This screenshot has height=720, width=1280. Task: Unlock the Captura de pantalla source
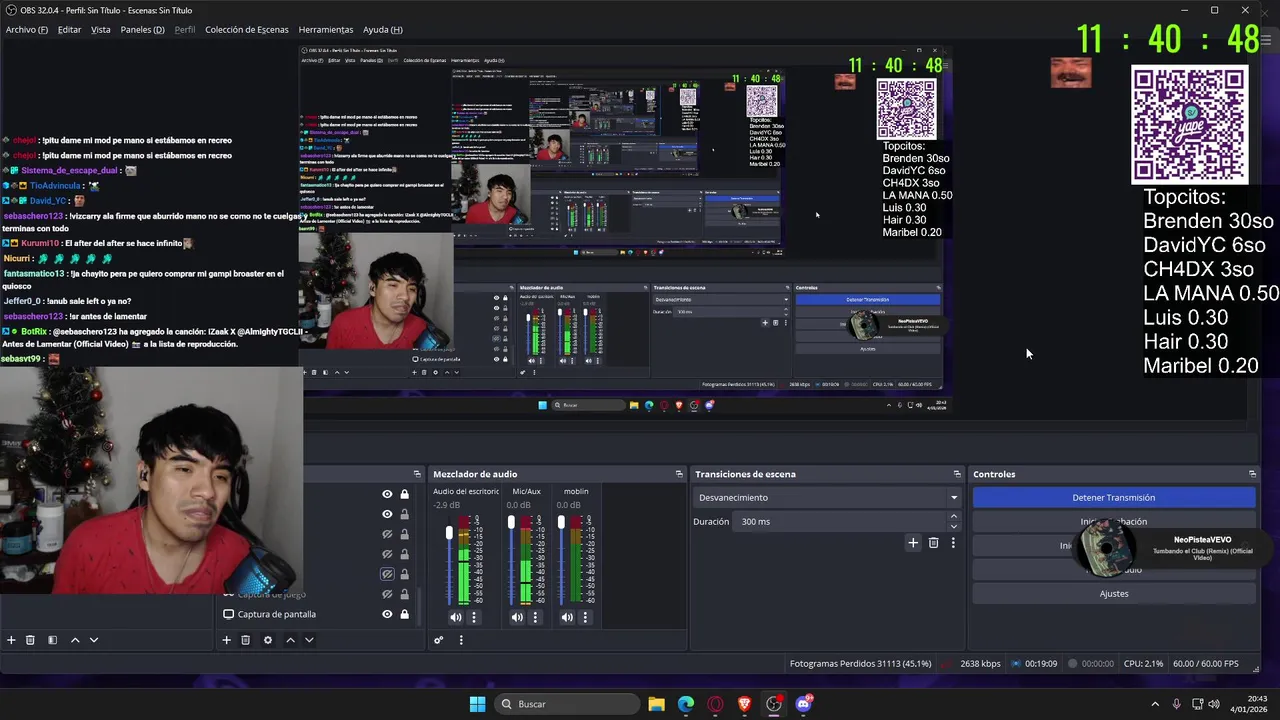pos(404,614)
